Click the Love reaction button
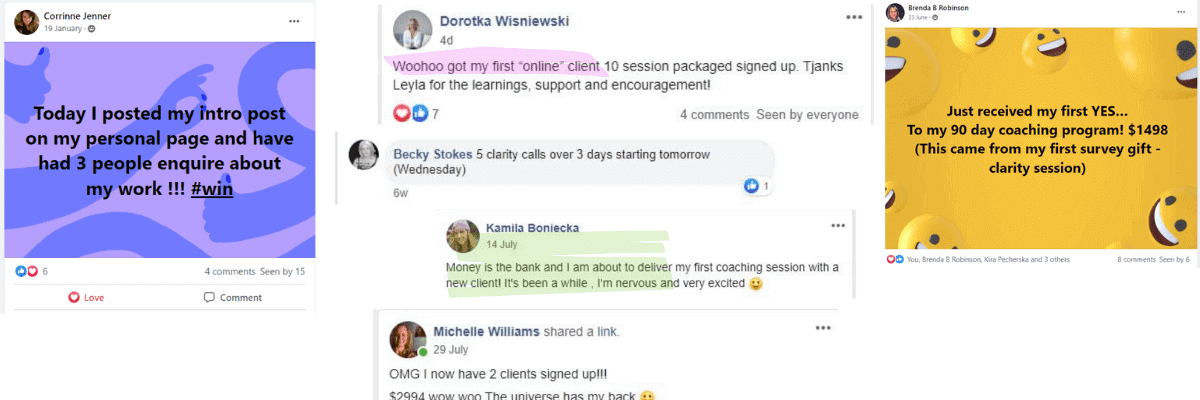 (86, 297)
